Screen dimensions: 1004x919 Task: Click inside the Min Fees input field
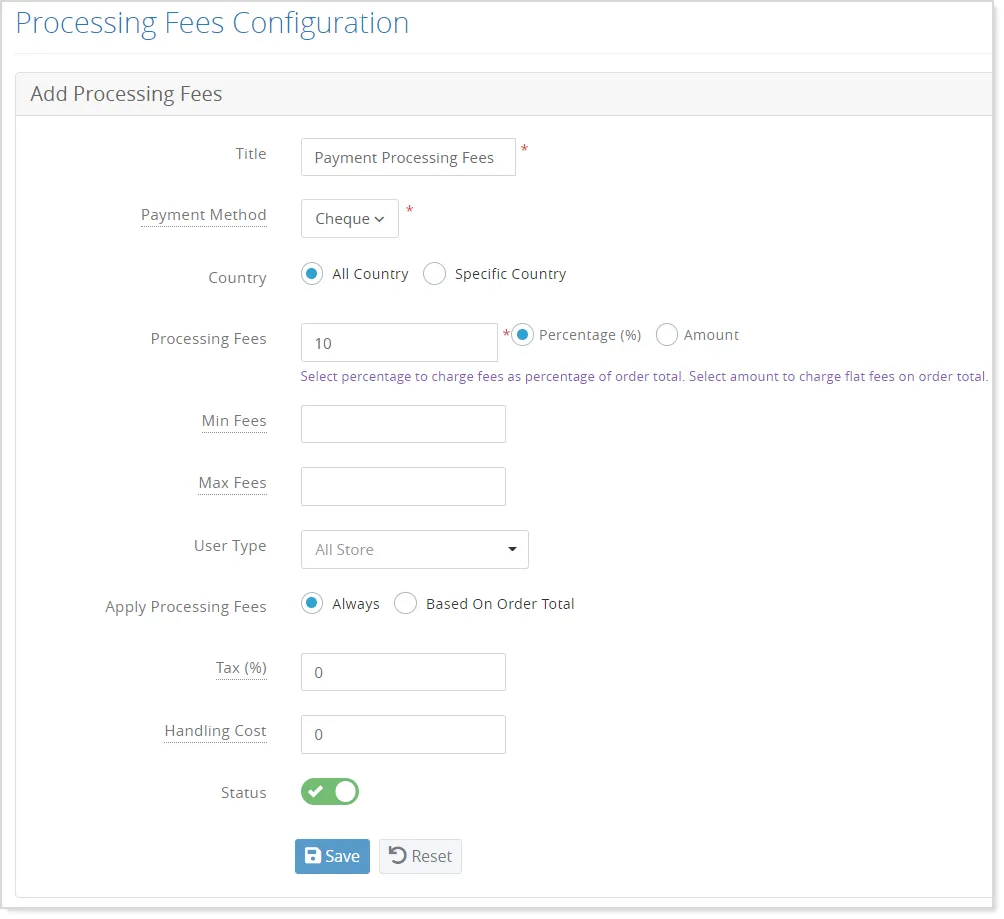pyautogui.click(x=403, y=423)
